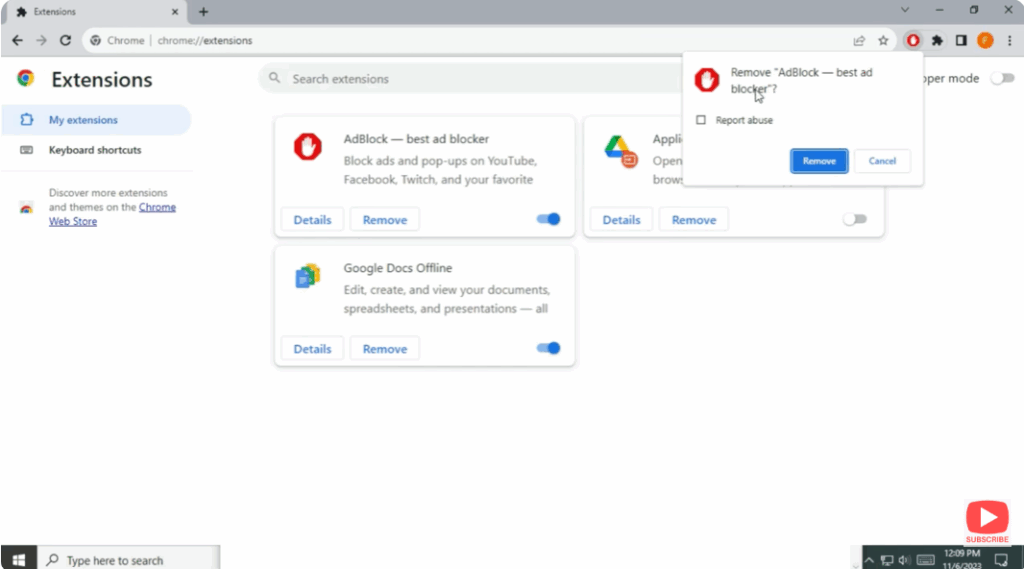Select My extensions in sidebar
Image resolution: width=1024 pixels, height=569 pixels.
click(x=83, y=120)
